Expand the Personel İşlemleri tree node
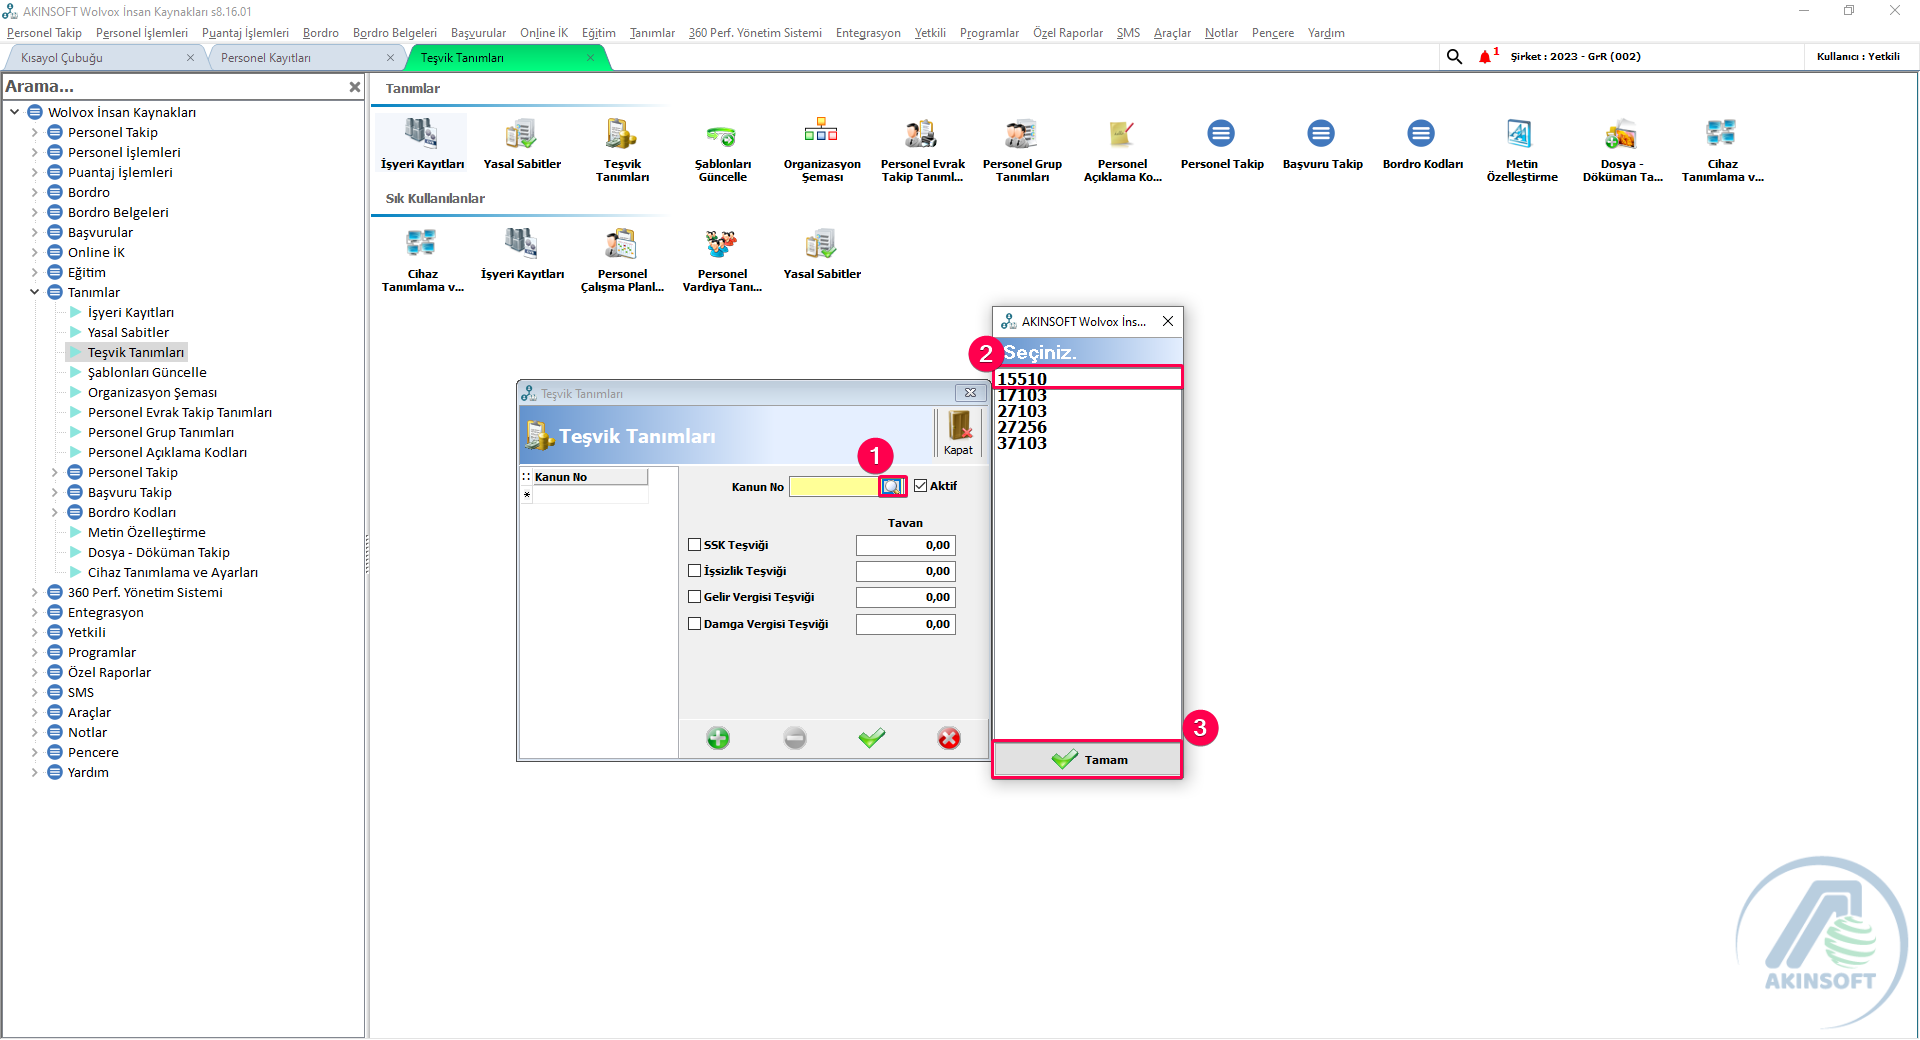 (34, 152)
